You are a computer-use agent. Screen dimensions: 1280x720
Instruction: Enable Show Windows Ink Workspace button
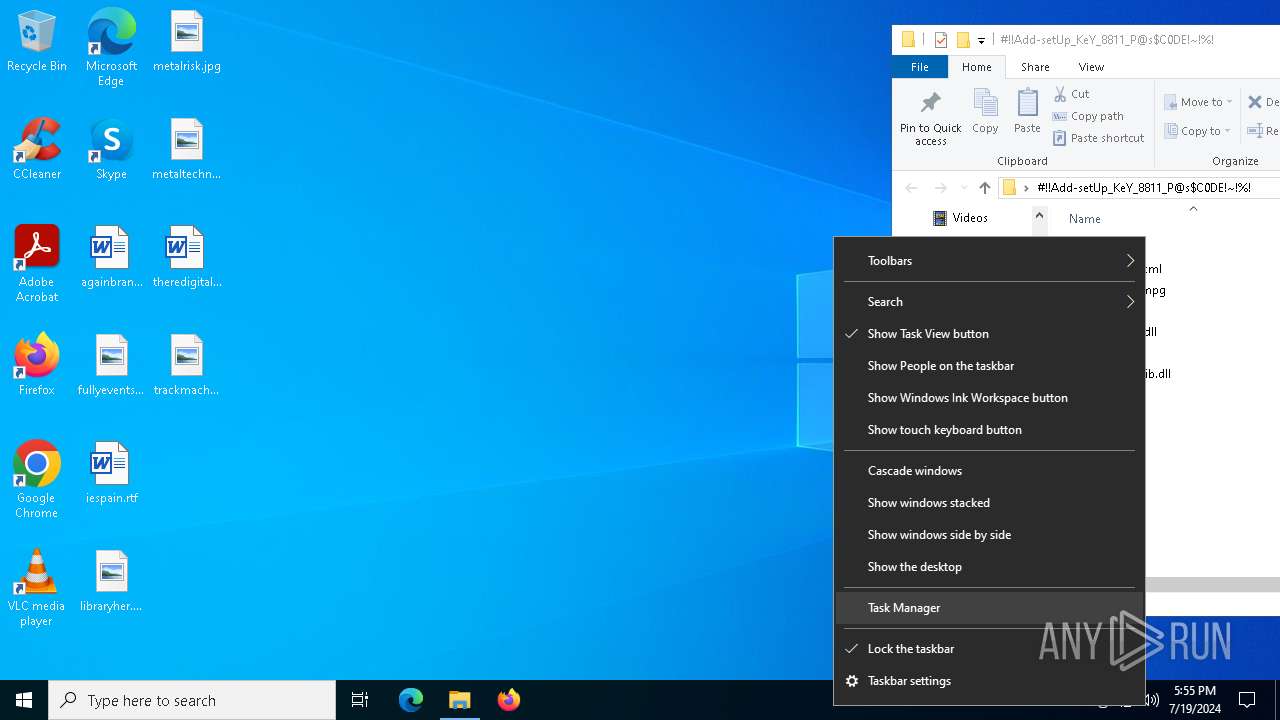[990, 398]
